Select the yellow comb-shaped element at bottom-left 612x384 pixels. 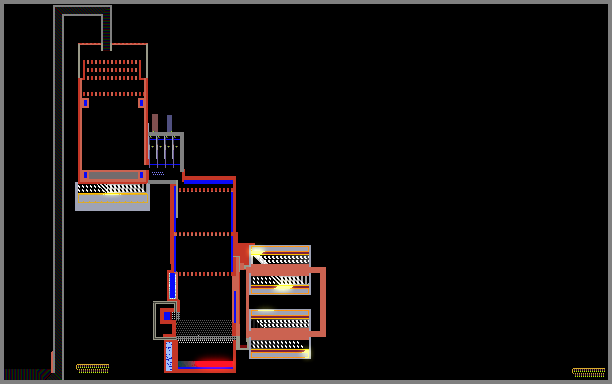[93, 368]
